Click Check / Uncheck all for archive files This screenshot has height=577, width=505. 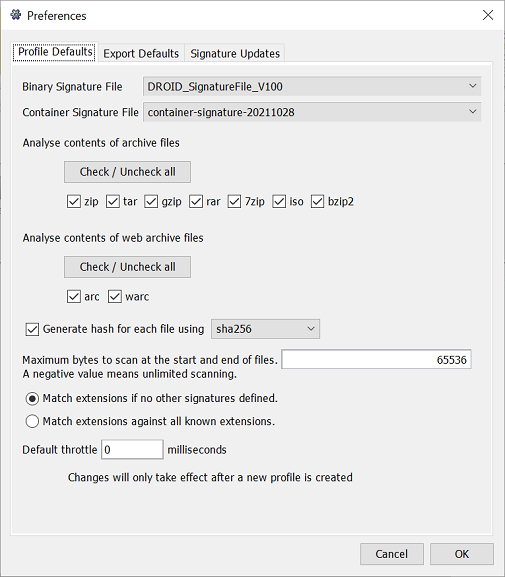pos(127,172)
